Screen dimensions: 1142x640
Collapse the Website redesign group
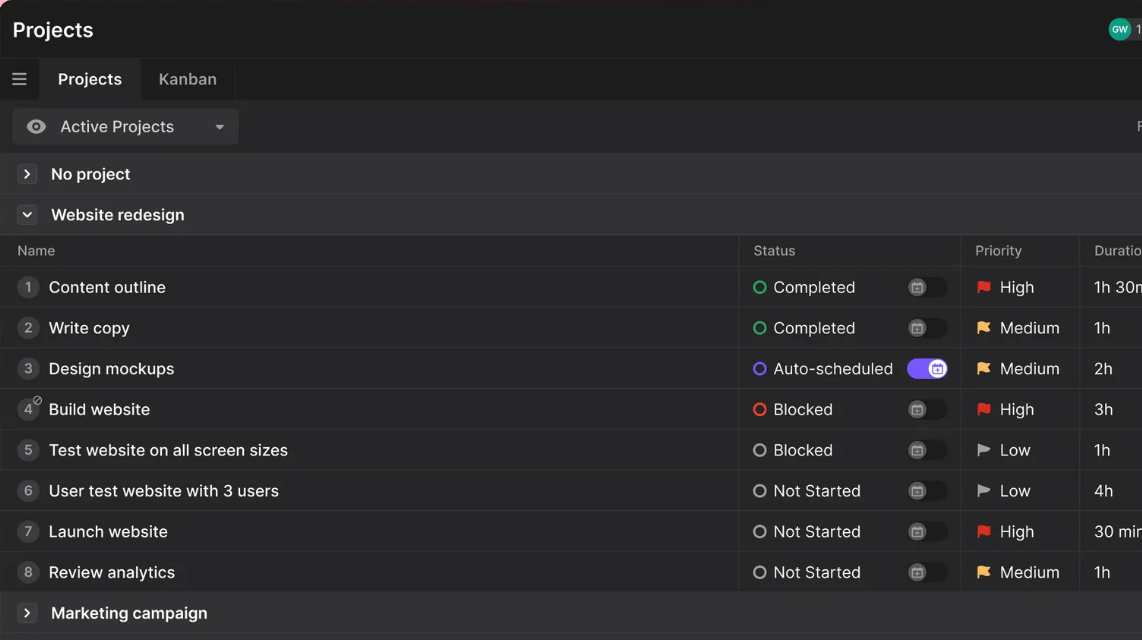pos(27,215)
